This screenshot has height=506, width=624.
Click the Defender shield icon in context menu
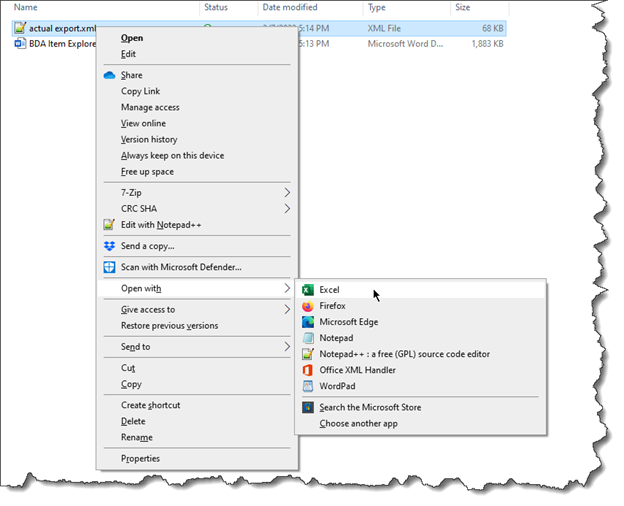109,267
